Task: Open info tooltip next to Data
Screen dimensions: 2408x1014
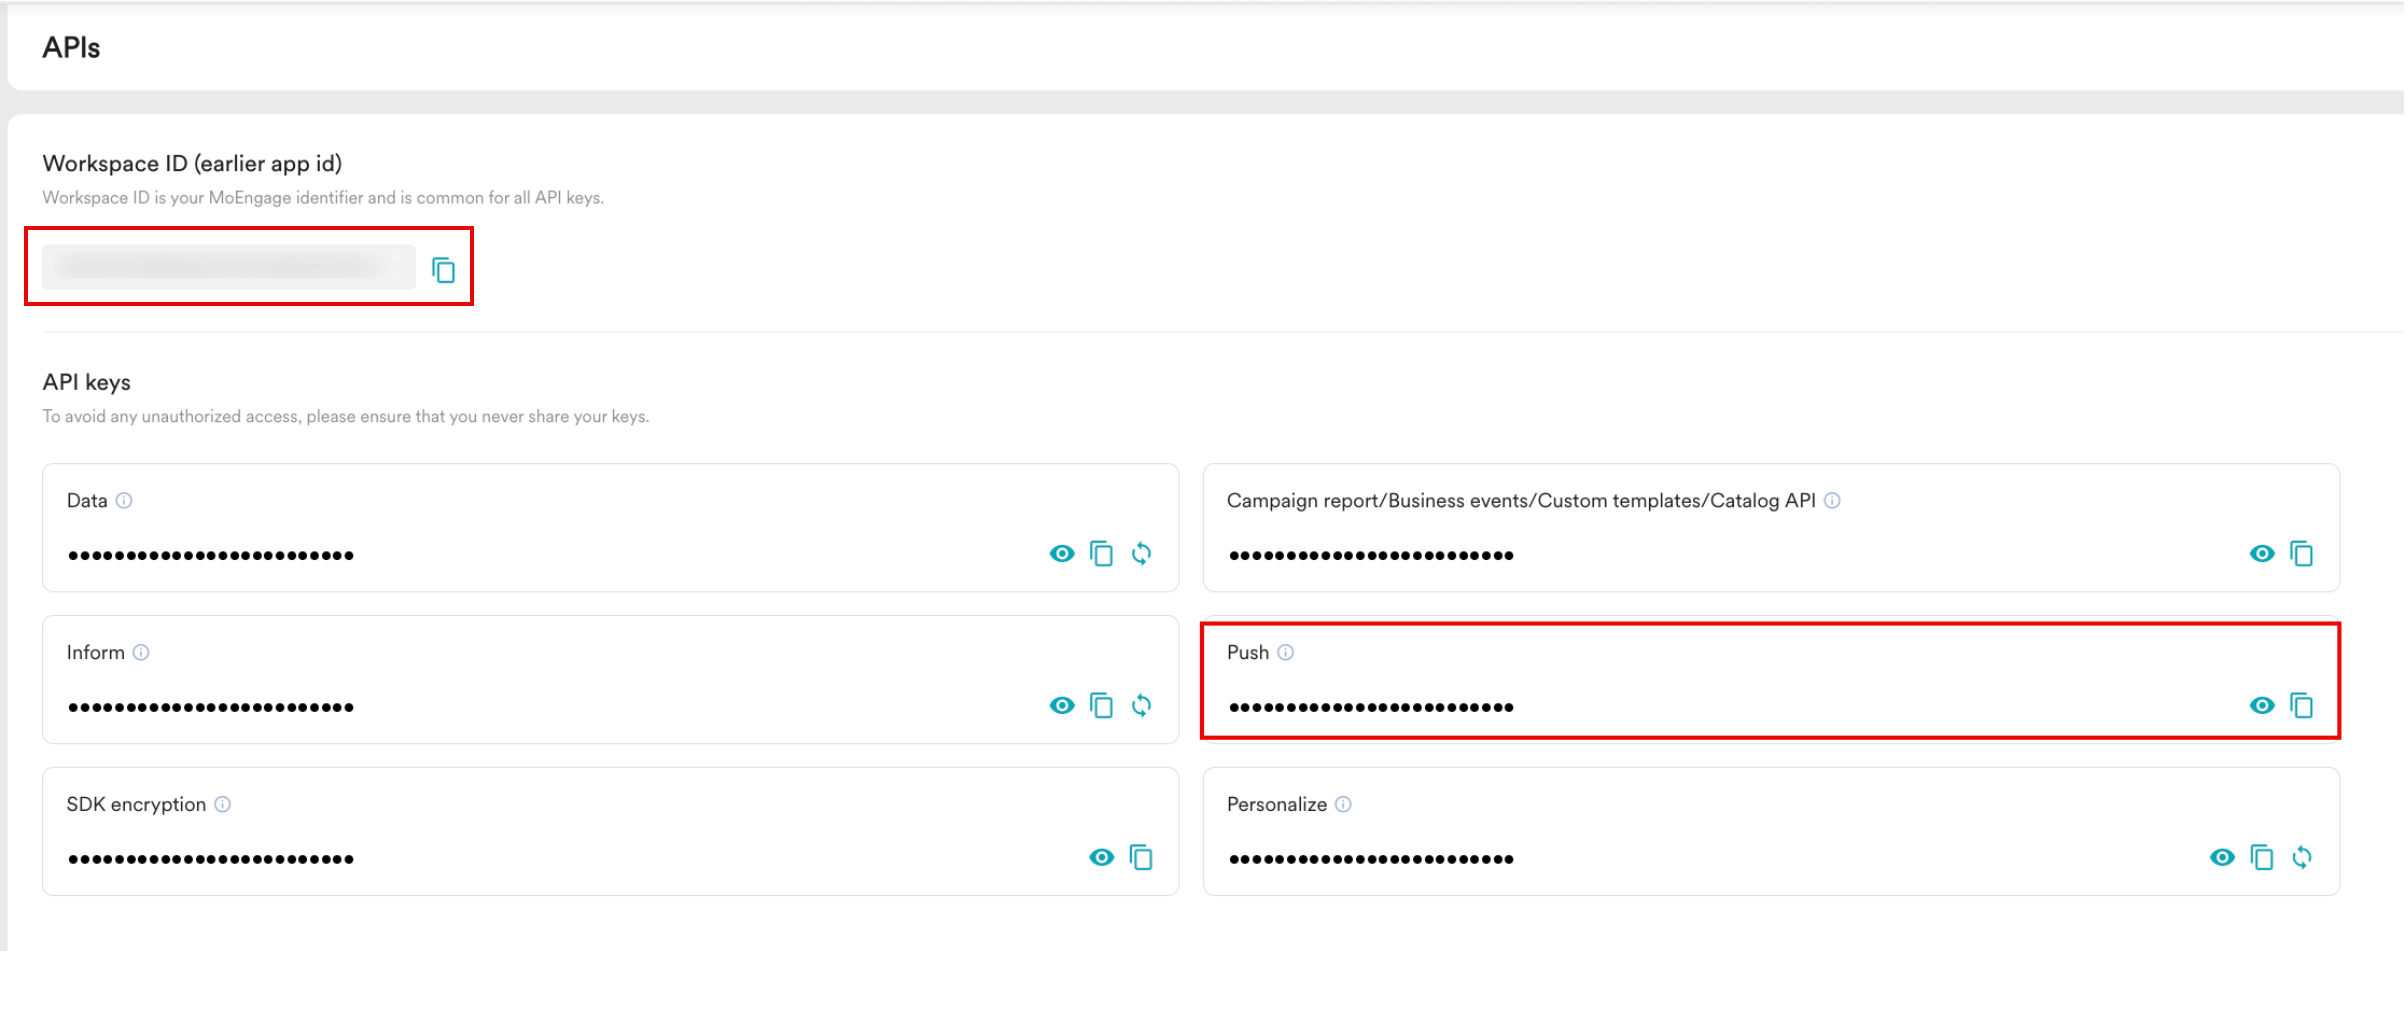Action: click(124, 501)
